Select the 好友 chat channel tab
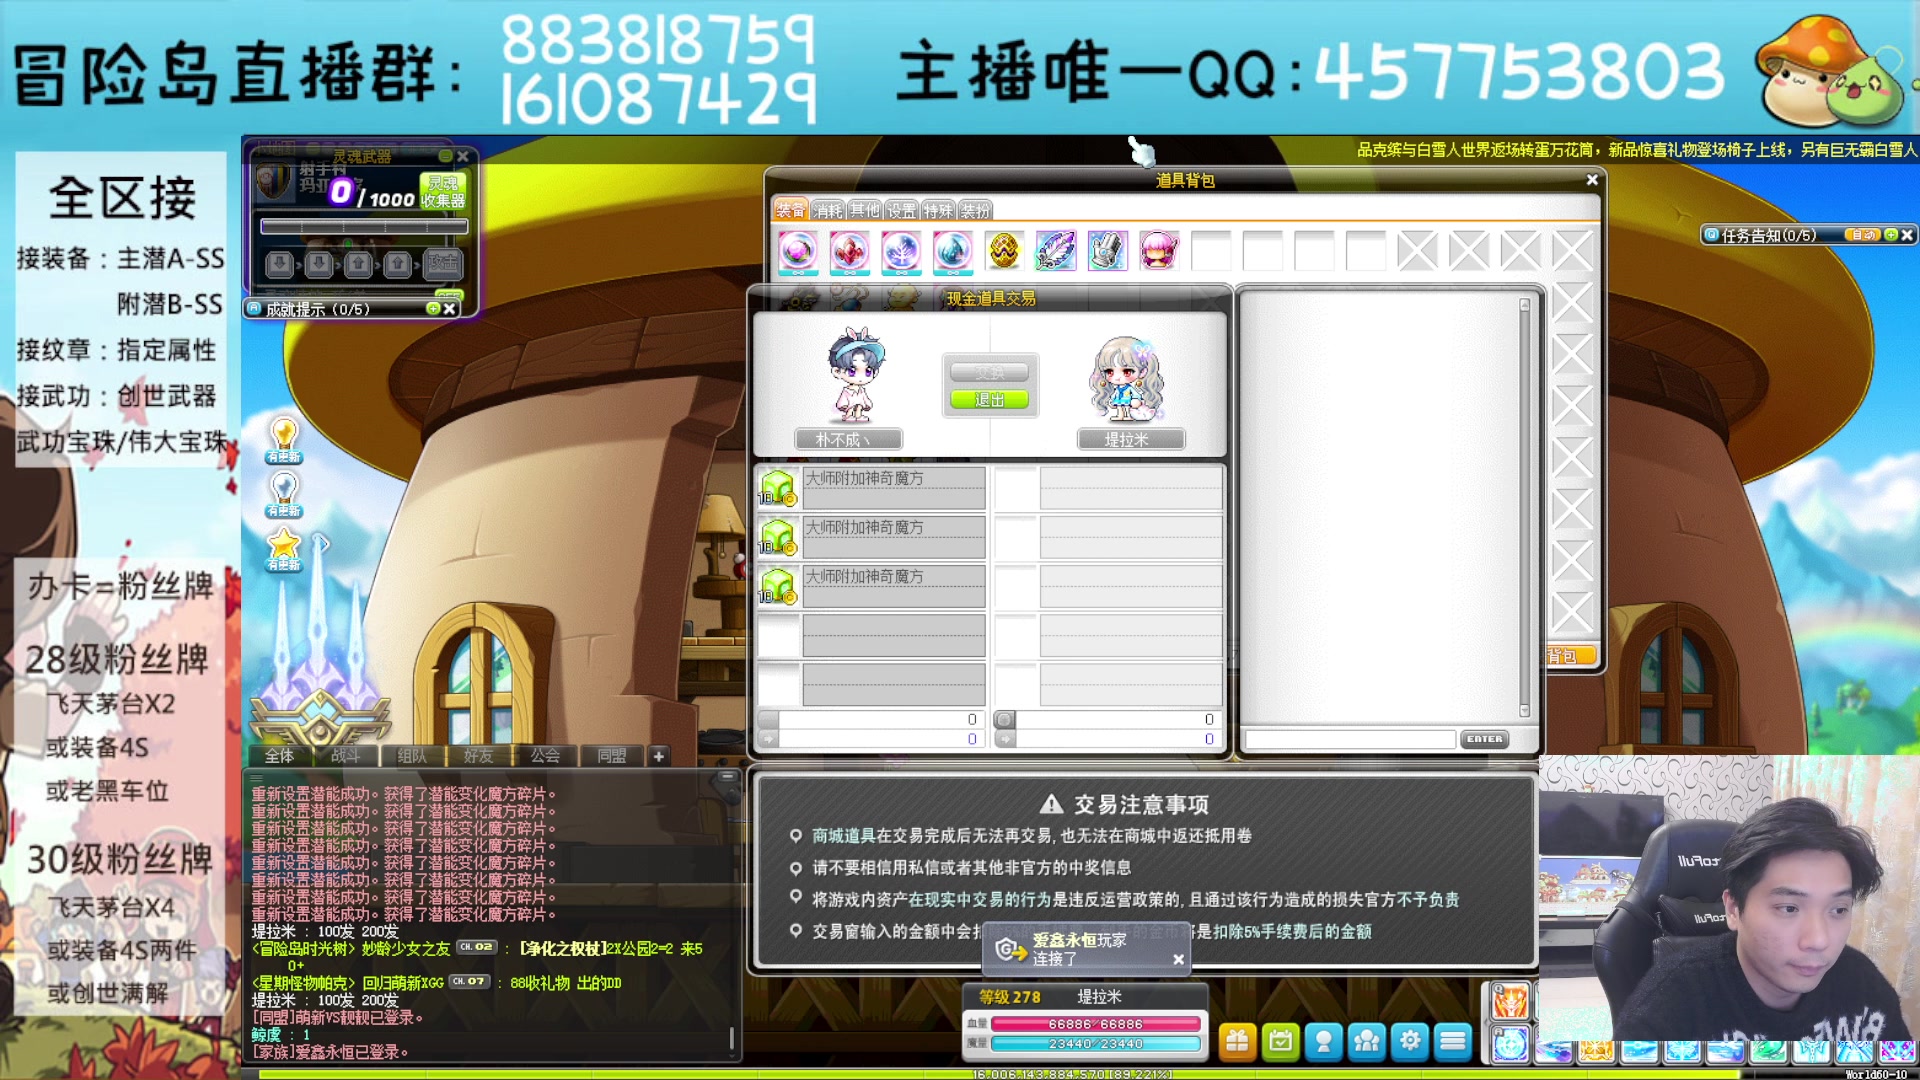Image resolution: width=1920 pixels, height=1080 pixels. point(478,756)
